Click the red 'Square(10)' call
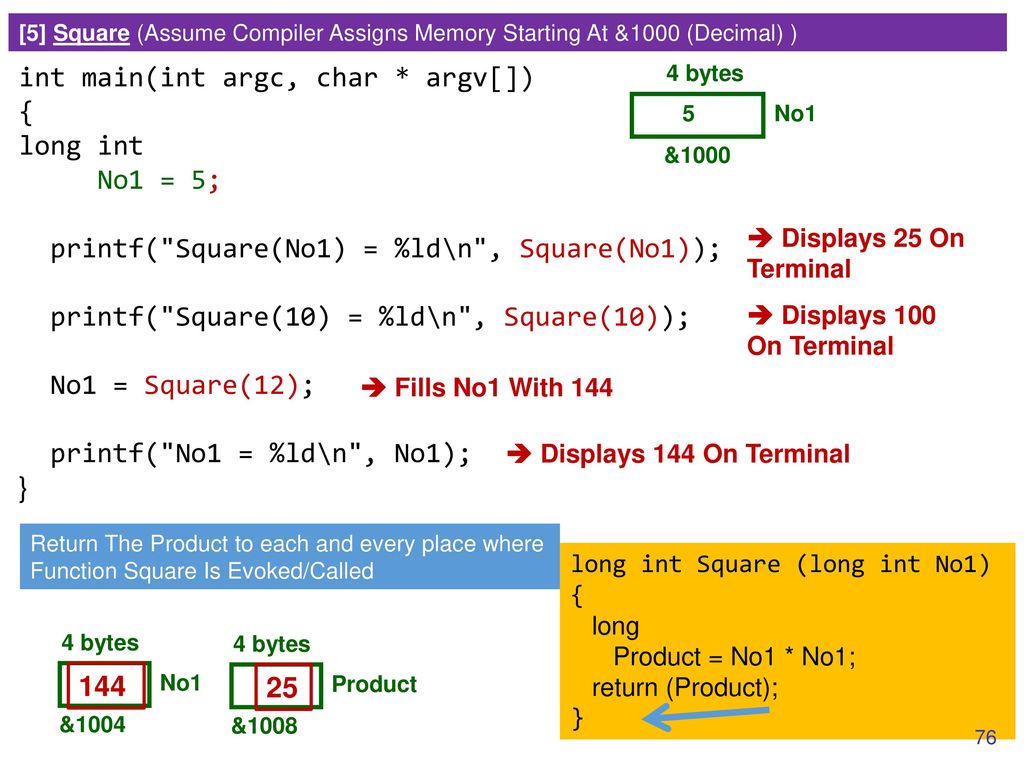Image resolution: width=1024 pixels, height=768 pixels. tap(581, 317)
